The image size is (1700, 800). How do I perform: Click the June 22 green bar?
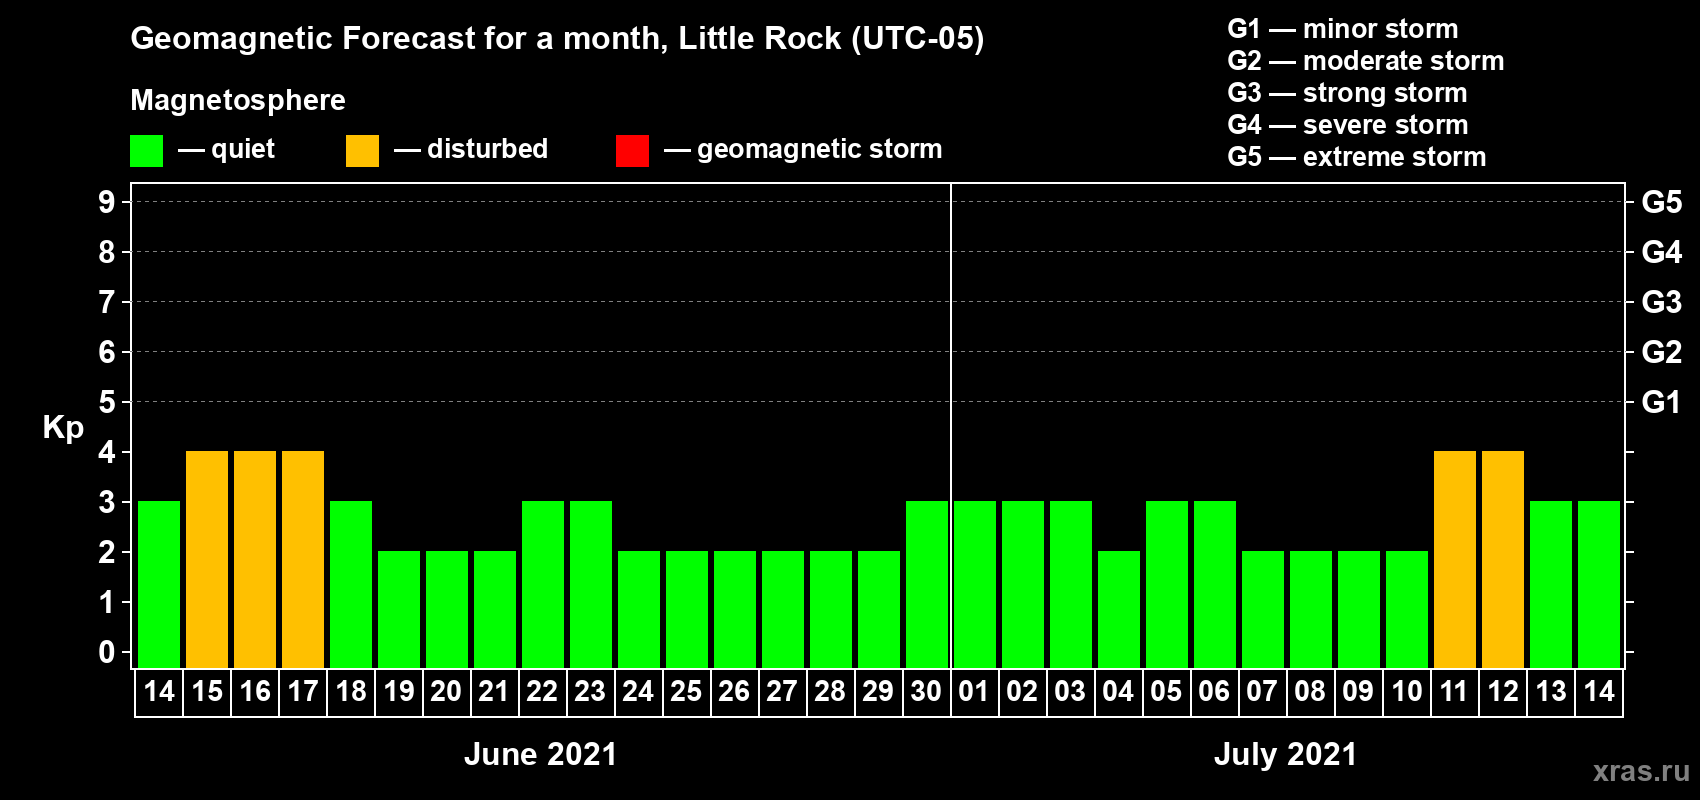coord(543,584)
